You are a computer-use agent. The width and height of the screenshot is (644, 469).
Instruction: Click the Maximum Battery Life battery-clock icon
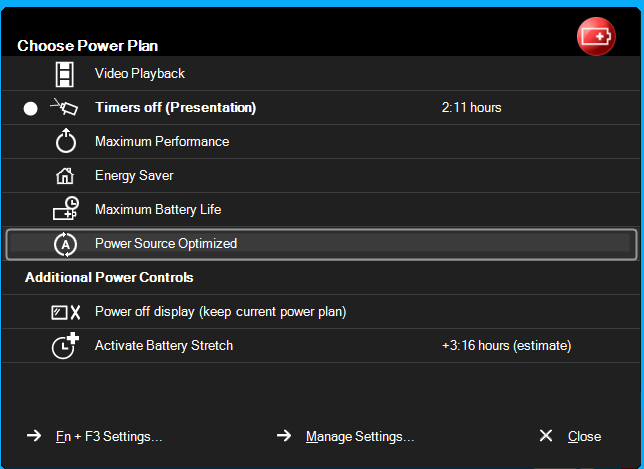[65, 210]
